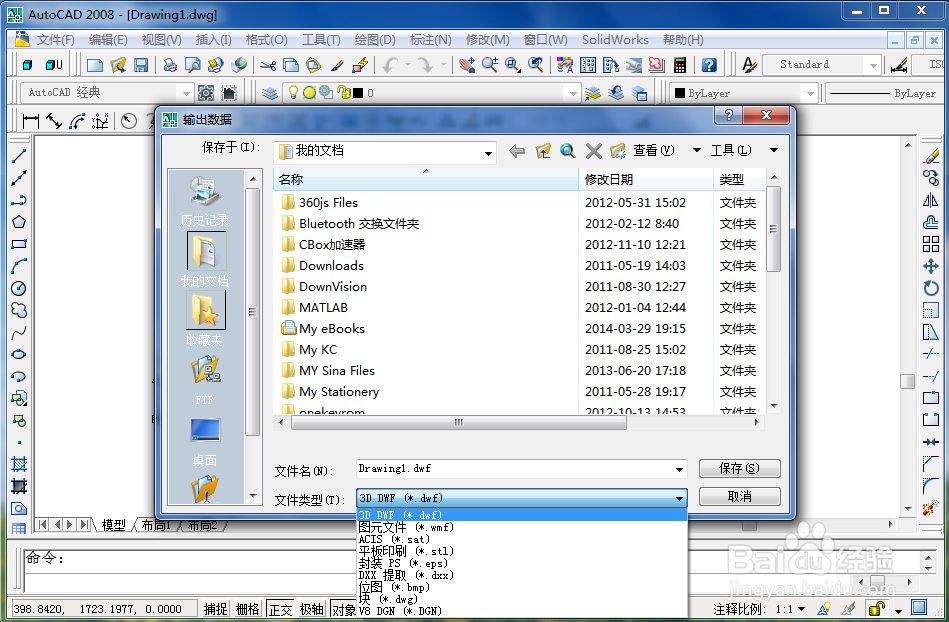Open the SolidWorks menu

(615, 40)
